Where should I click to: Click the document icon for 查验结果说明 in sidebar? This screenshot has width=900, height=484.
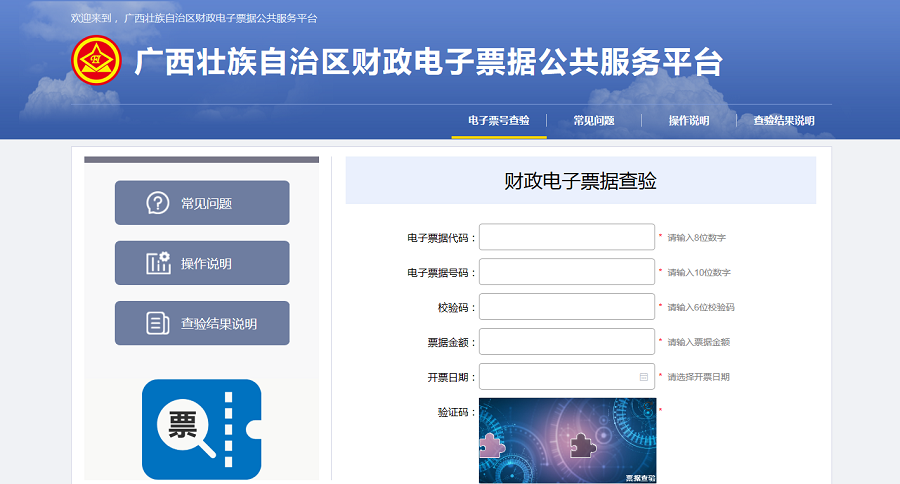158,323
